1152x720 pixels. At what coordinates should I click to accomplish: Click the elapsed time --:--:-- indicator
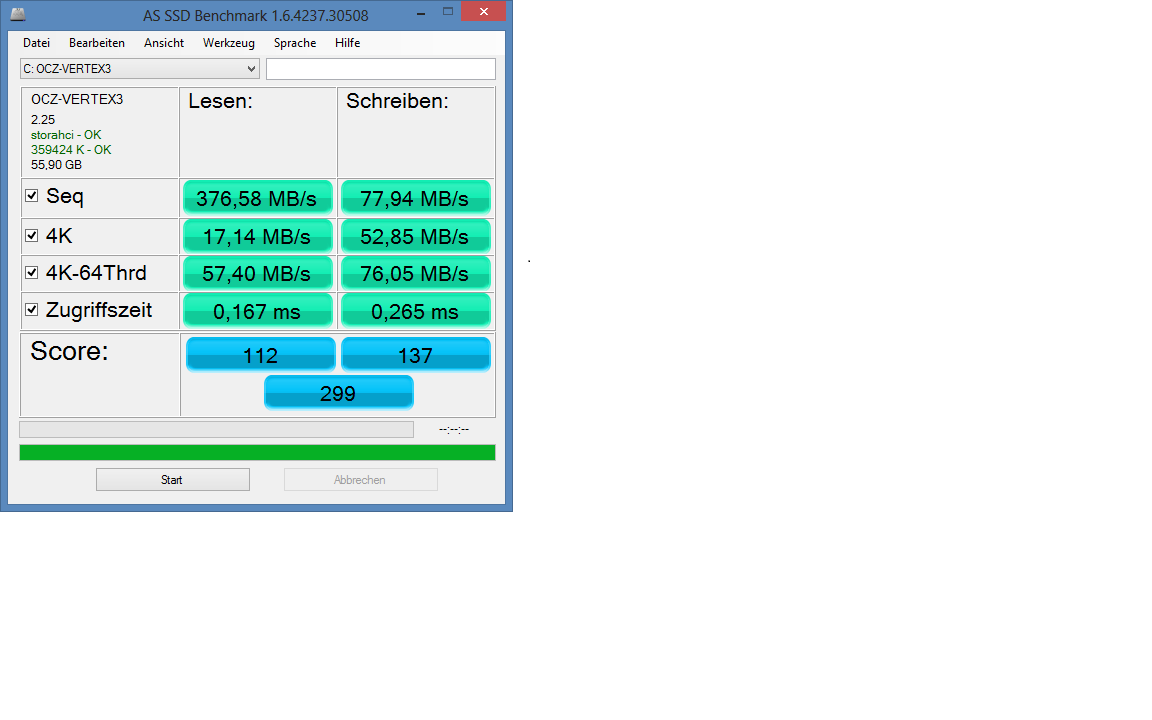coord(454,430)
